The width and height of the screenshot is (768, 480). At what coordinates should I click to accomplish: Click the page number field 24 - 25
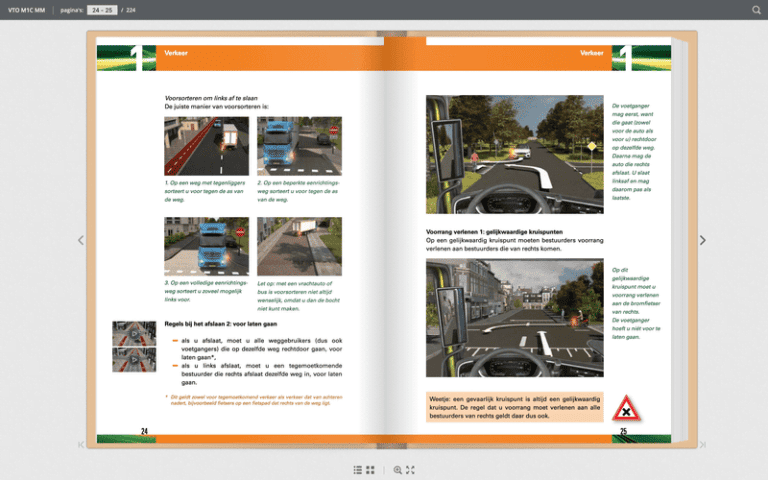(102, 10)
